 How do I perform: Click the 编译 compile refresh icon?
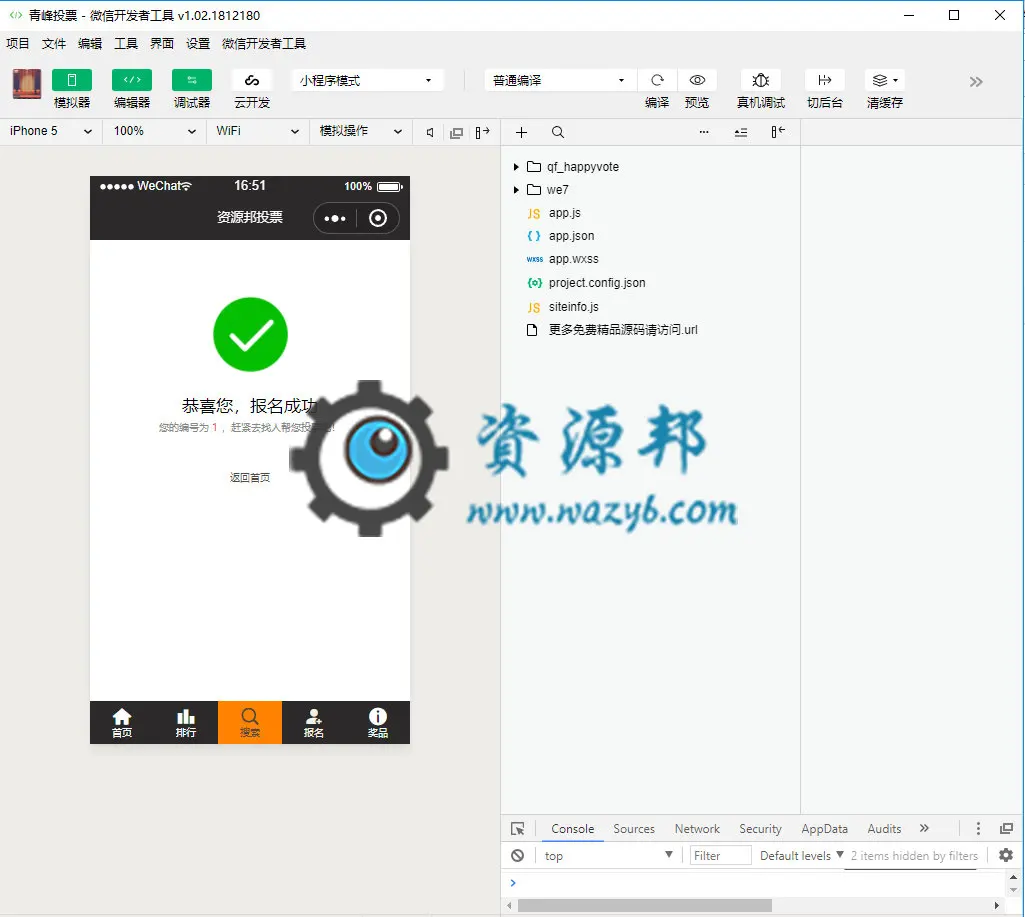(x=657, y=80)
